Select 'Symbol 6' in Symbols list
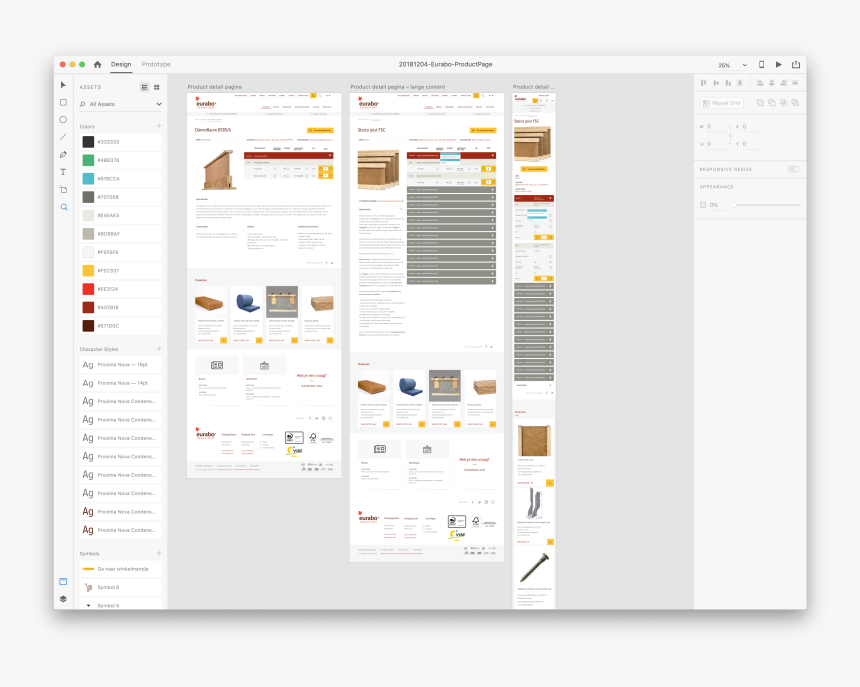The width and height of the screenshot is (860, 687). (121, 587)
